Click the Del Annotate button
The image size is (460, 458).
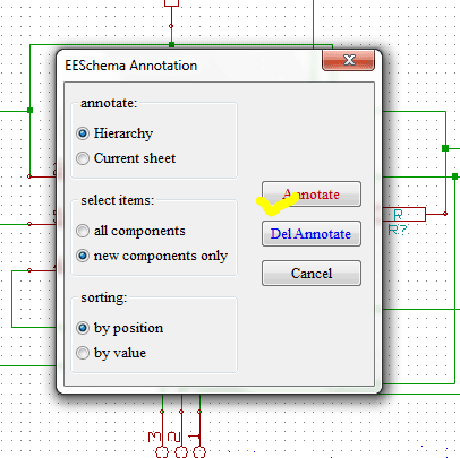[x=311, y=234]
